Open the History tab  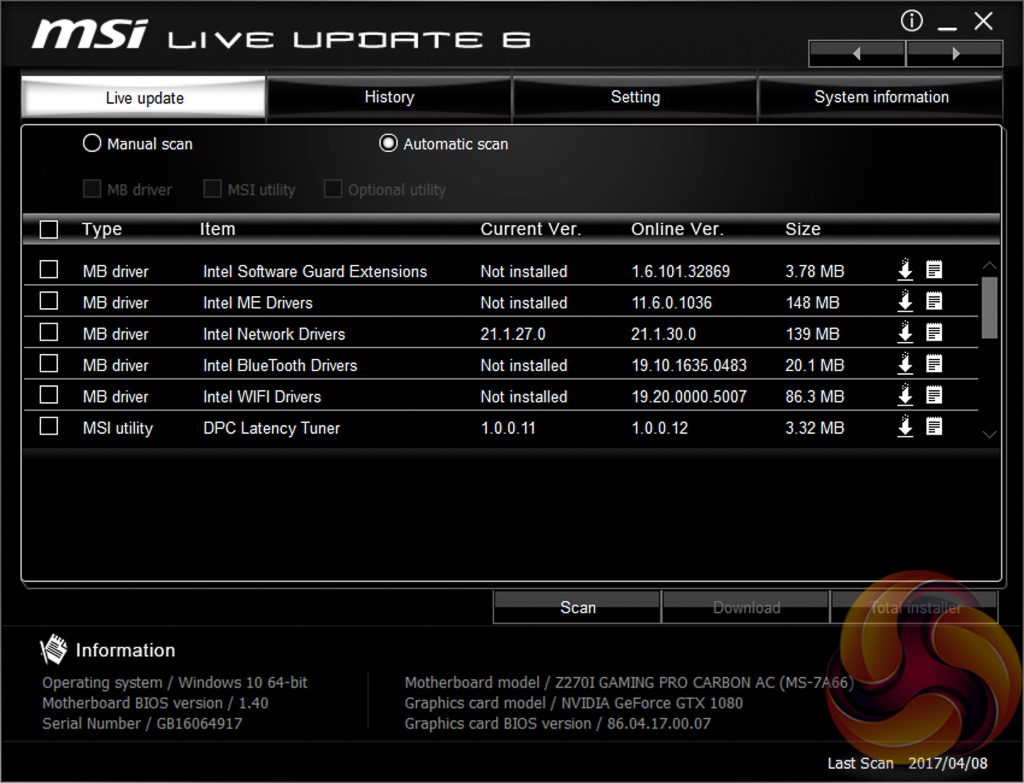[389, 97]
